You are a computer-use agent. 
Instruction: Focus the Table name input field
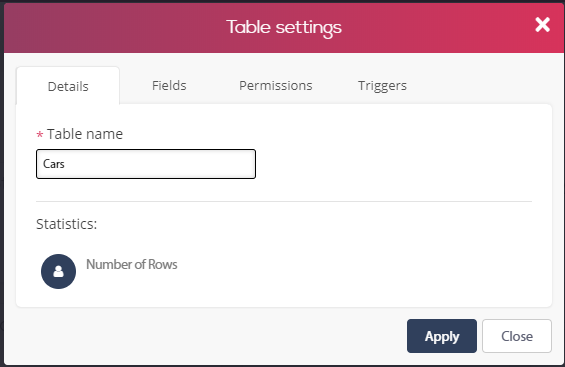tap(146, 164)
